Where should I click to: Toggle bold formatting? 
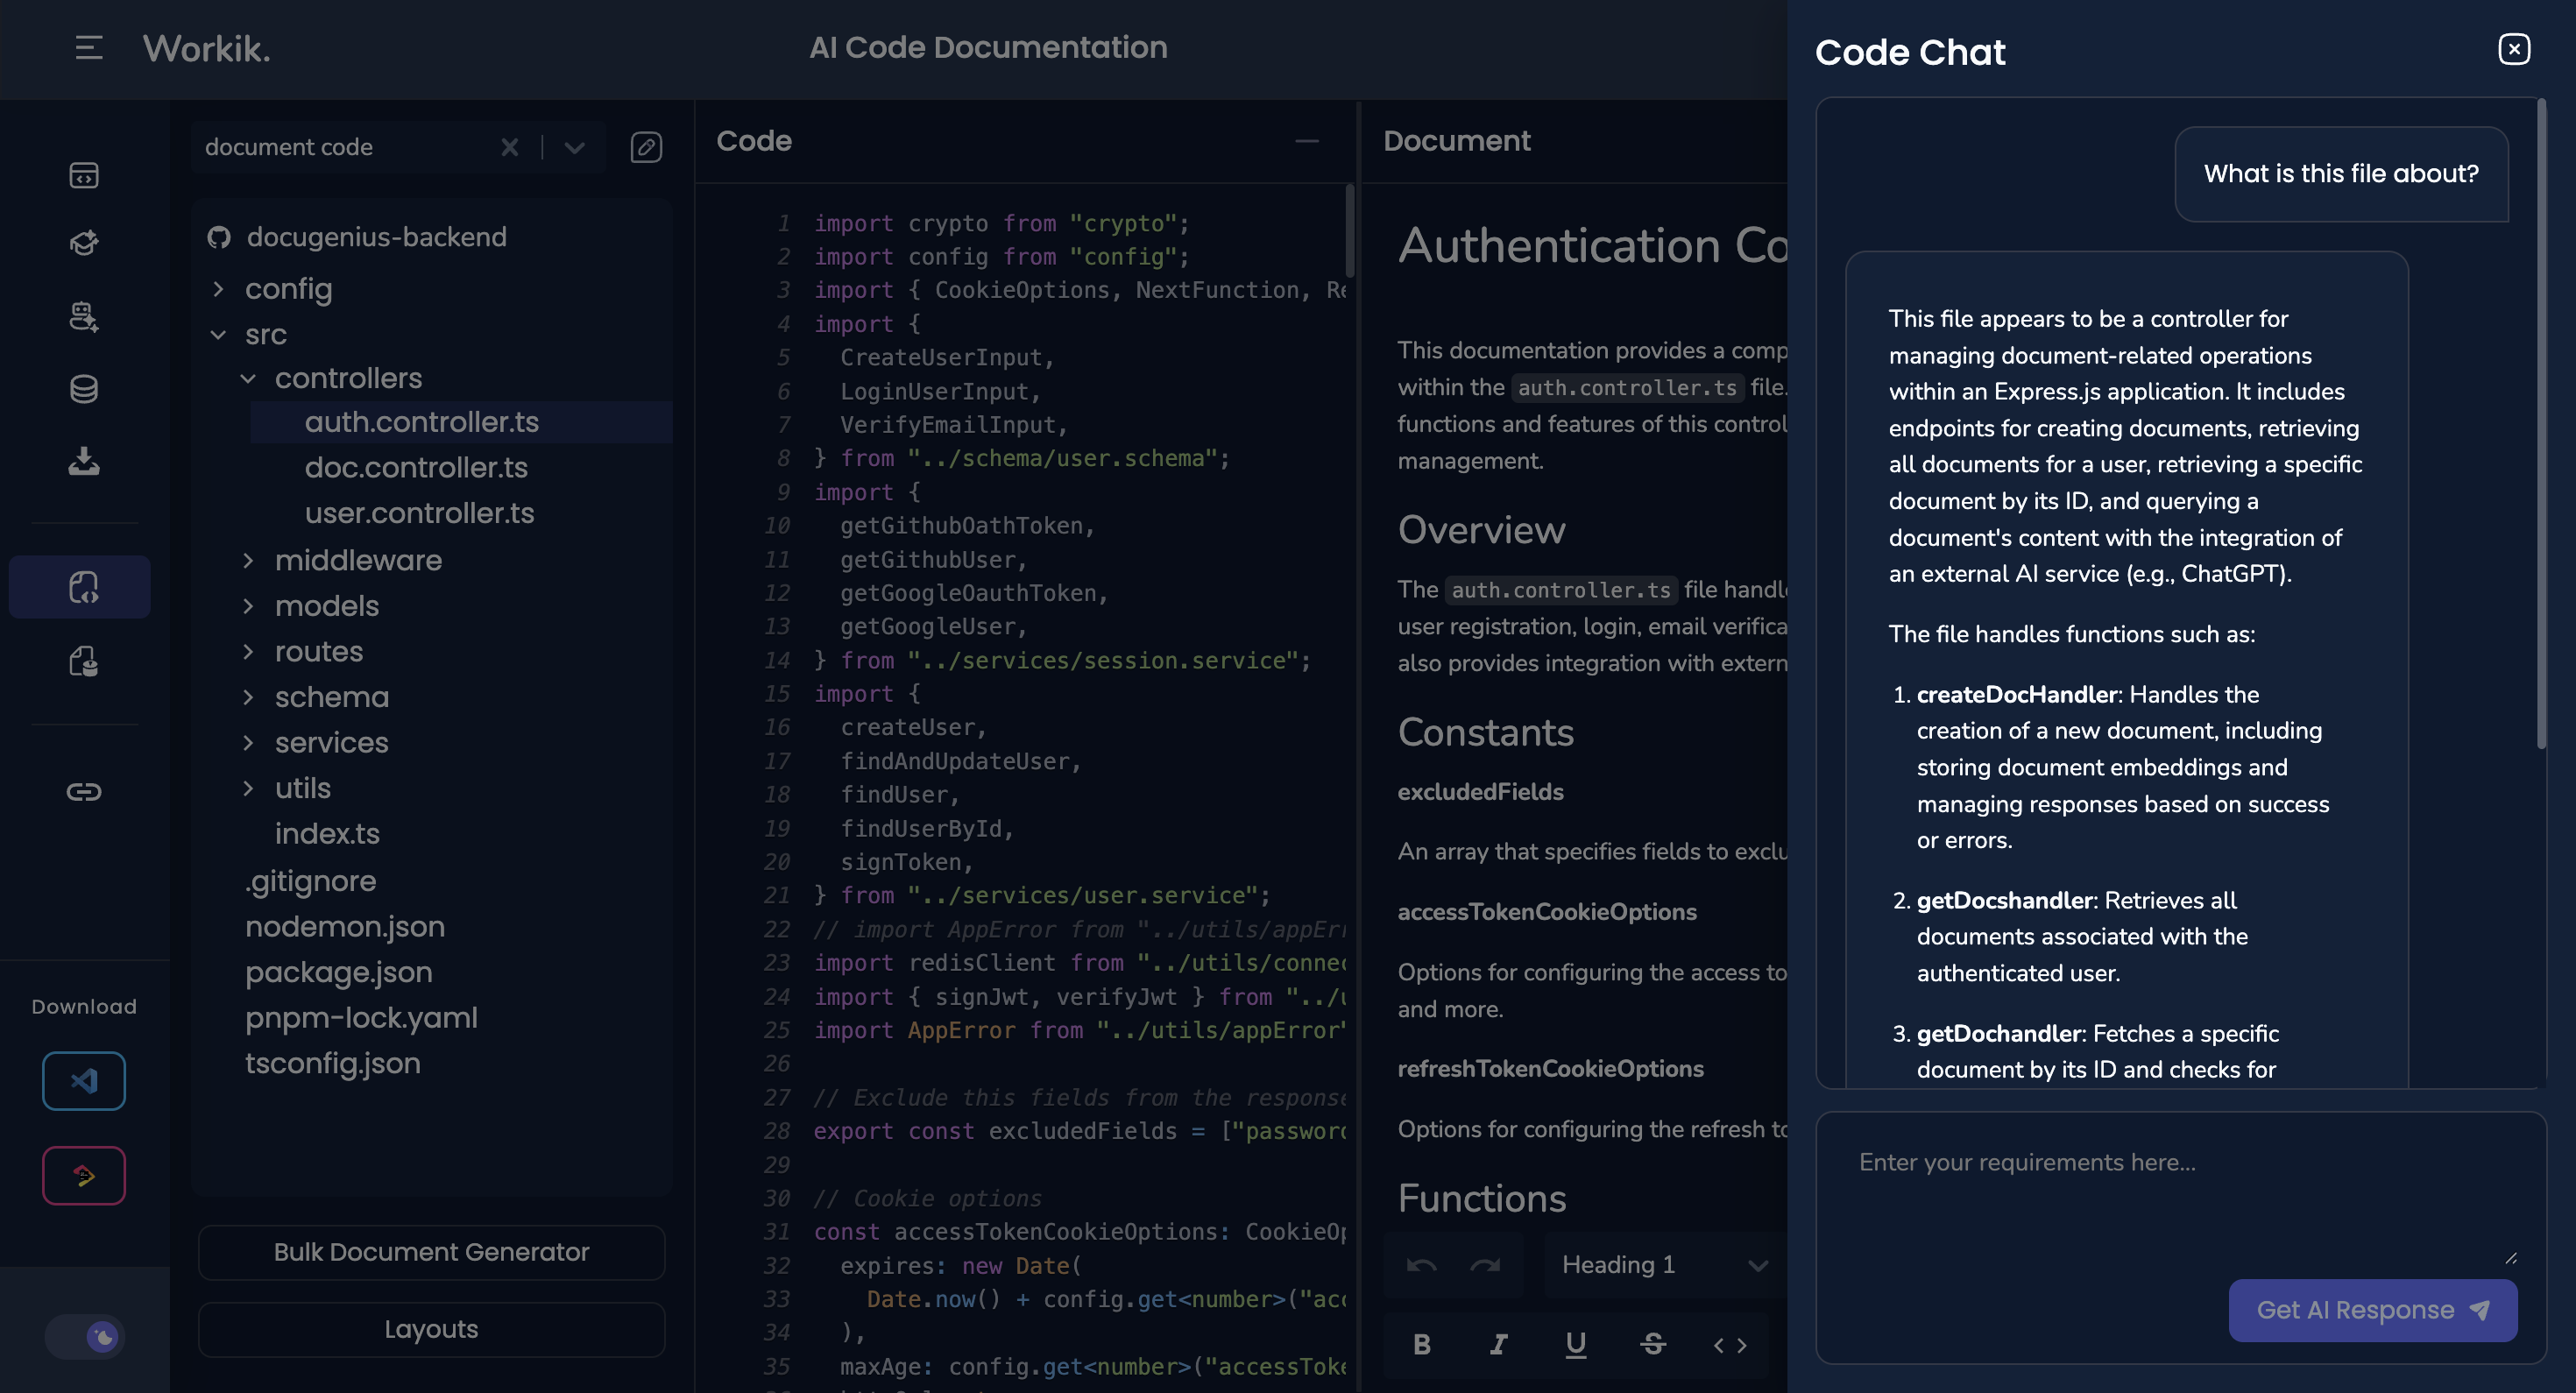pos(1421,1344)
